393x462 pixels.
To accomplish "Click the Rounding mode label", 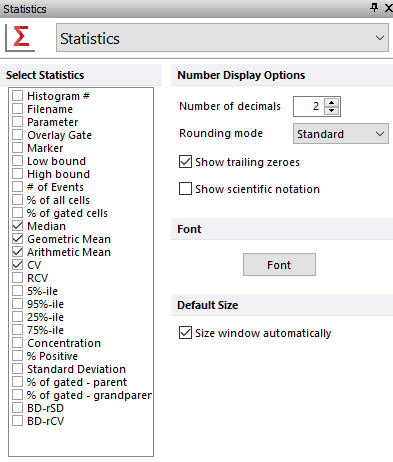I will point(221,133).
